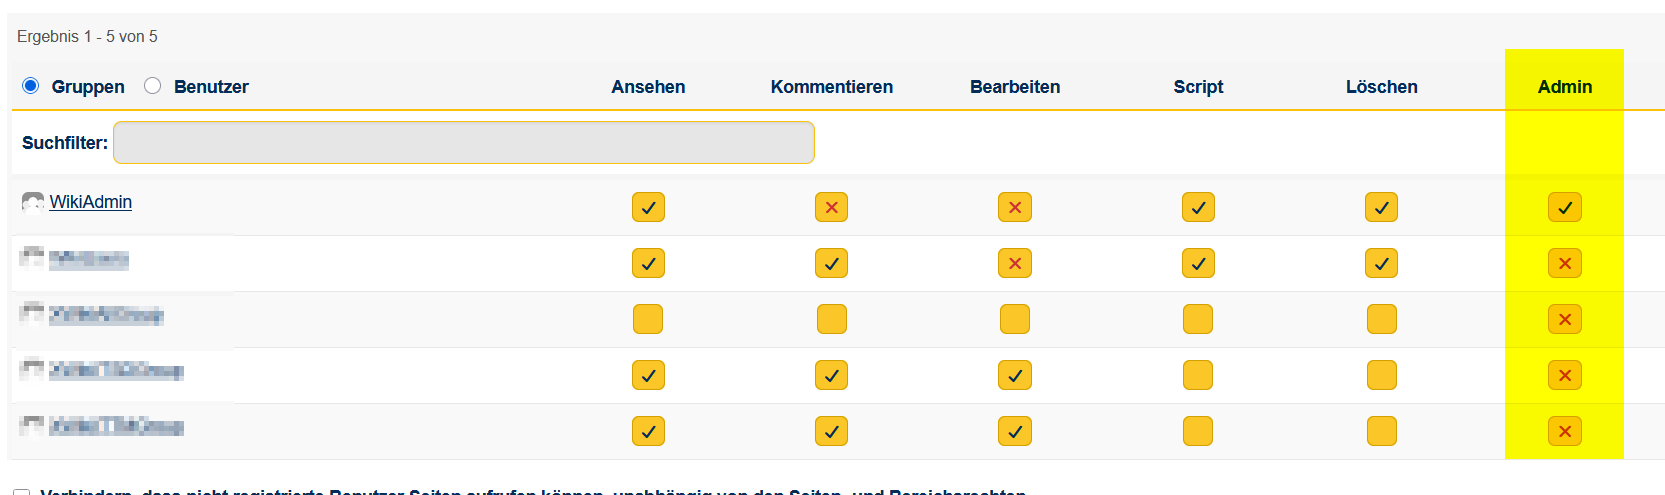Toggle WikiAdmin Löschen permission checkbox

1381,207
